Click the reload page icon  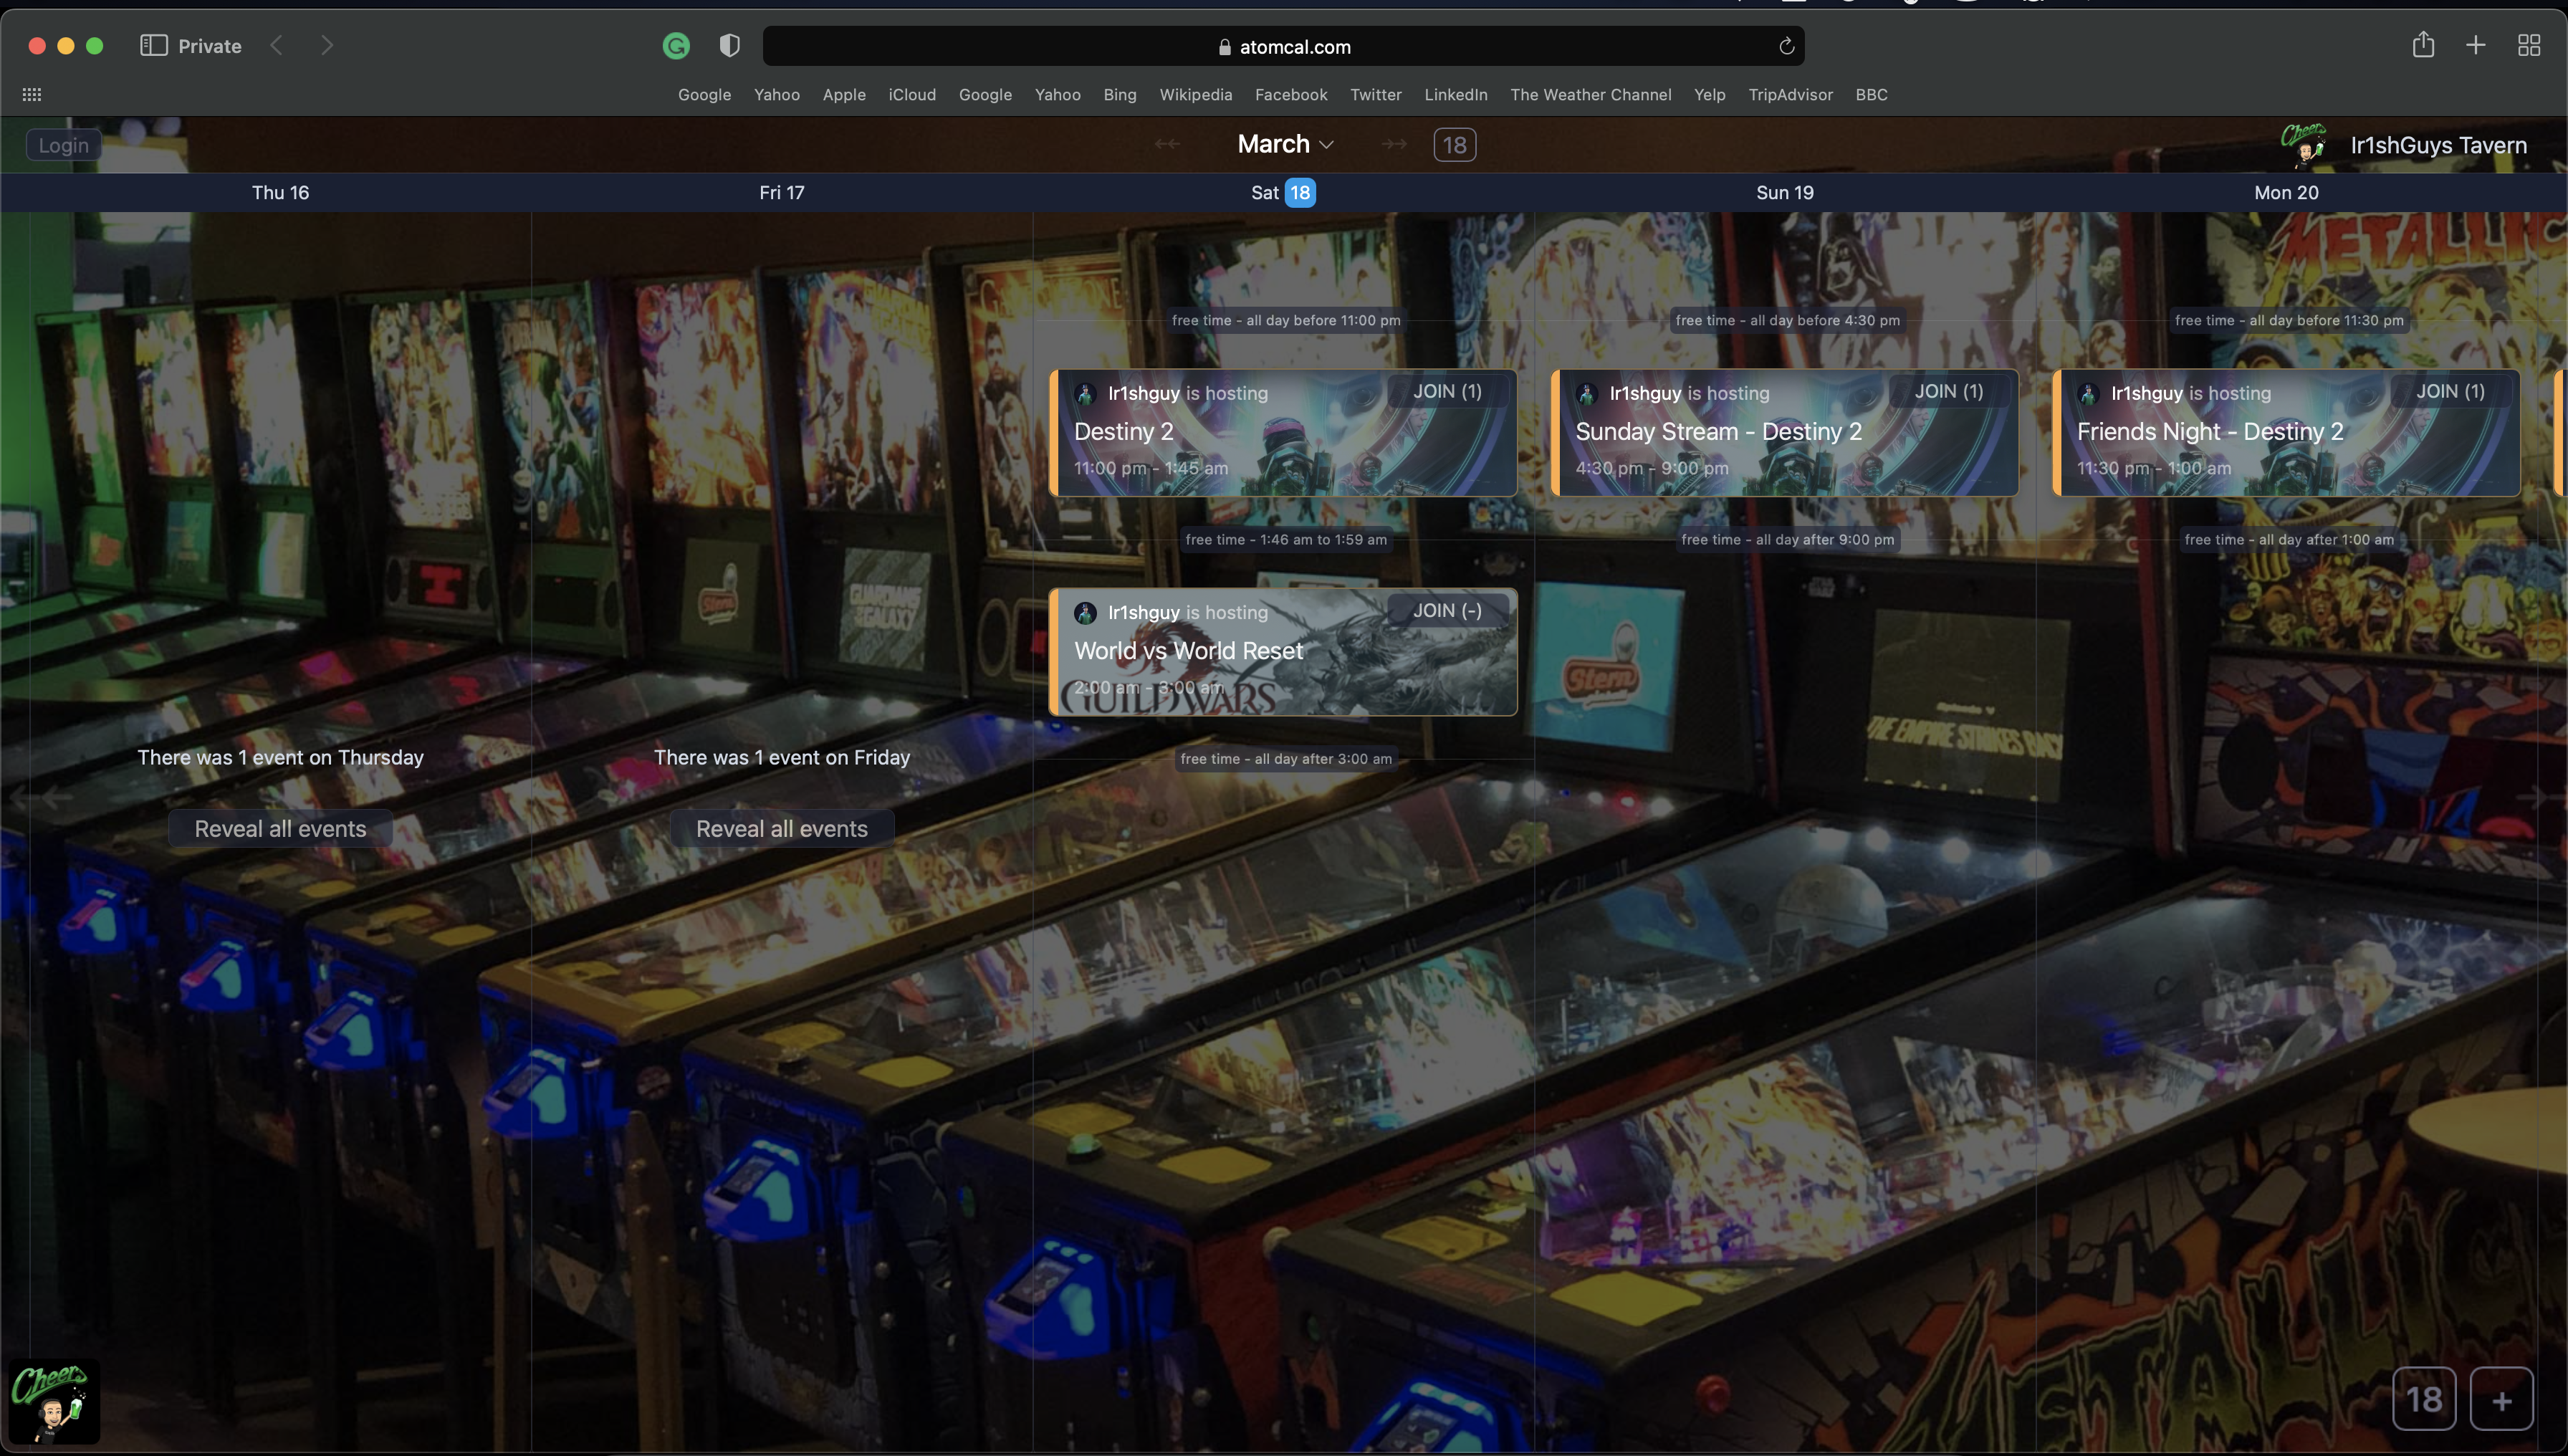point(1786,46)
